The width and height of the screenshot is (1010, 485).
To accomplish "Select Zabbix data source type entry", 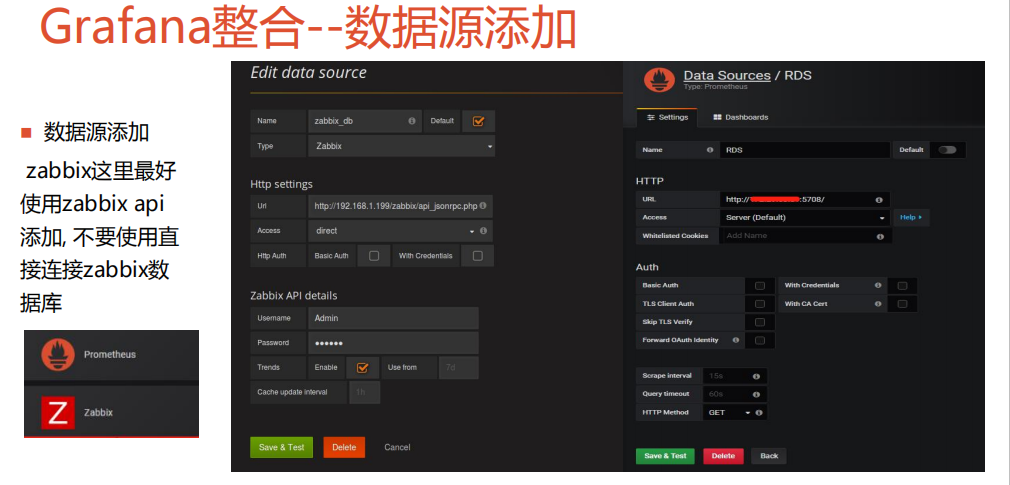I will point(111,412).
